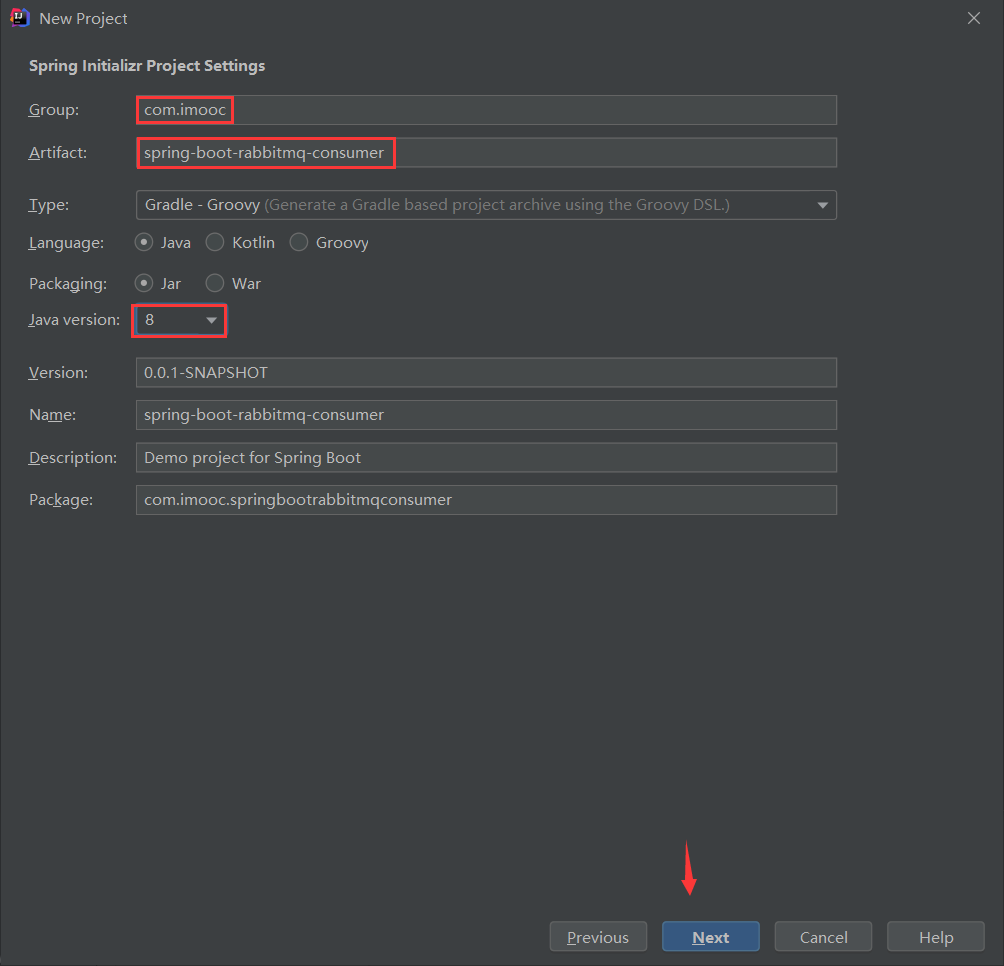Click the "Spring Initializr Project Settings" heading
1004x966 pixels.
point(147,66)
